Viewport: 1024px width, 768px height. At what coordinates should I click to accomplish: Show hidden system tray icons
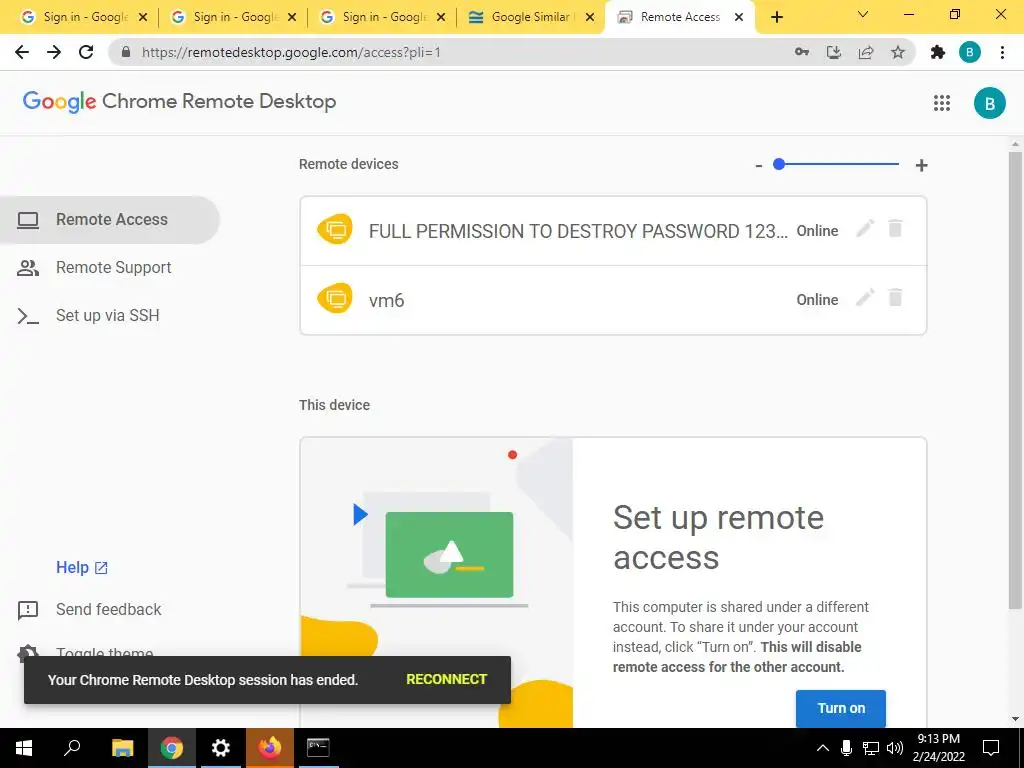point(823,748)
